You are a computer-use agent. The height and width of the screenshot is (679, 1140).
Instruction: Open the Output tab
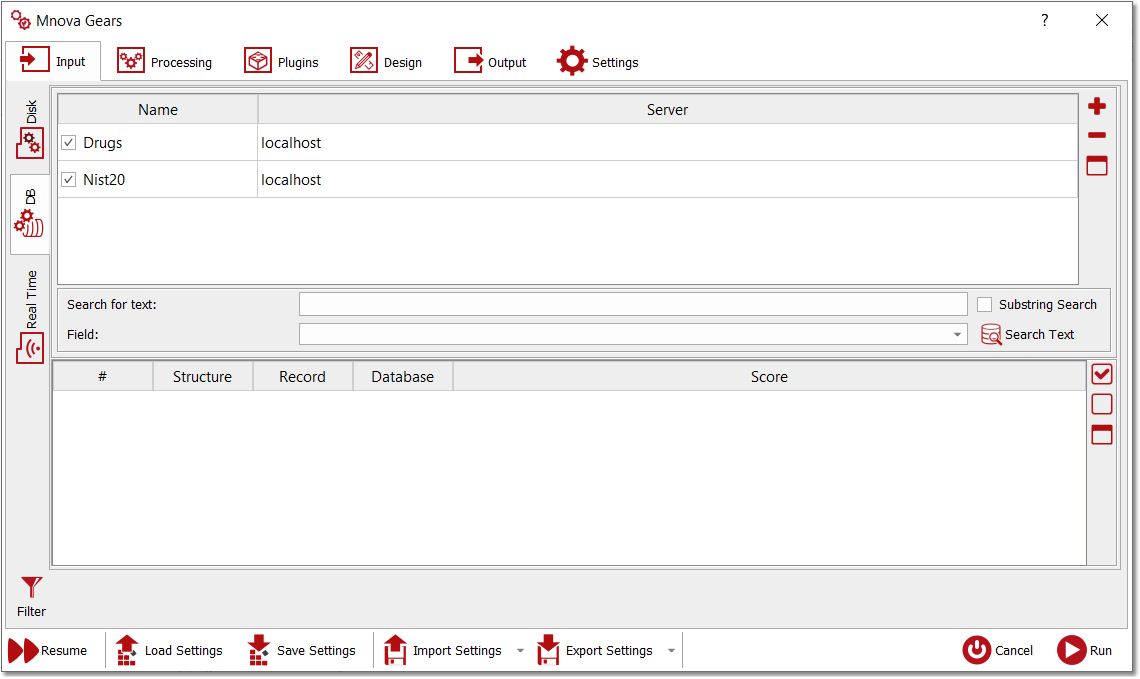(x=490, y=62)
